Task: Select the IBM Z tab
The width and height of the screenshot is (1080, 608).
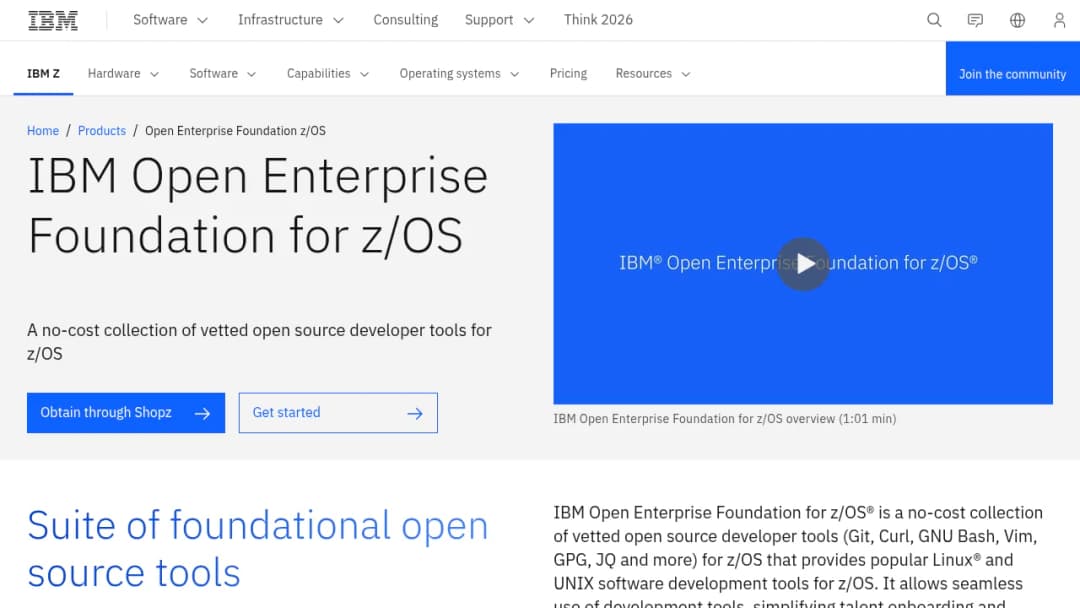Action: [43, 74]
